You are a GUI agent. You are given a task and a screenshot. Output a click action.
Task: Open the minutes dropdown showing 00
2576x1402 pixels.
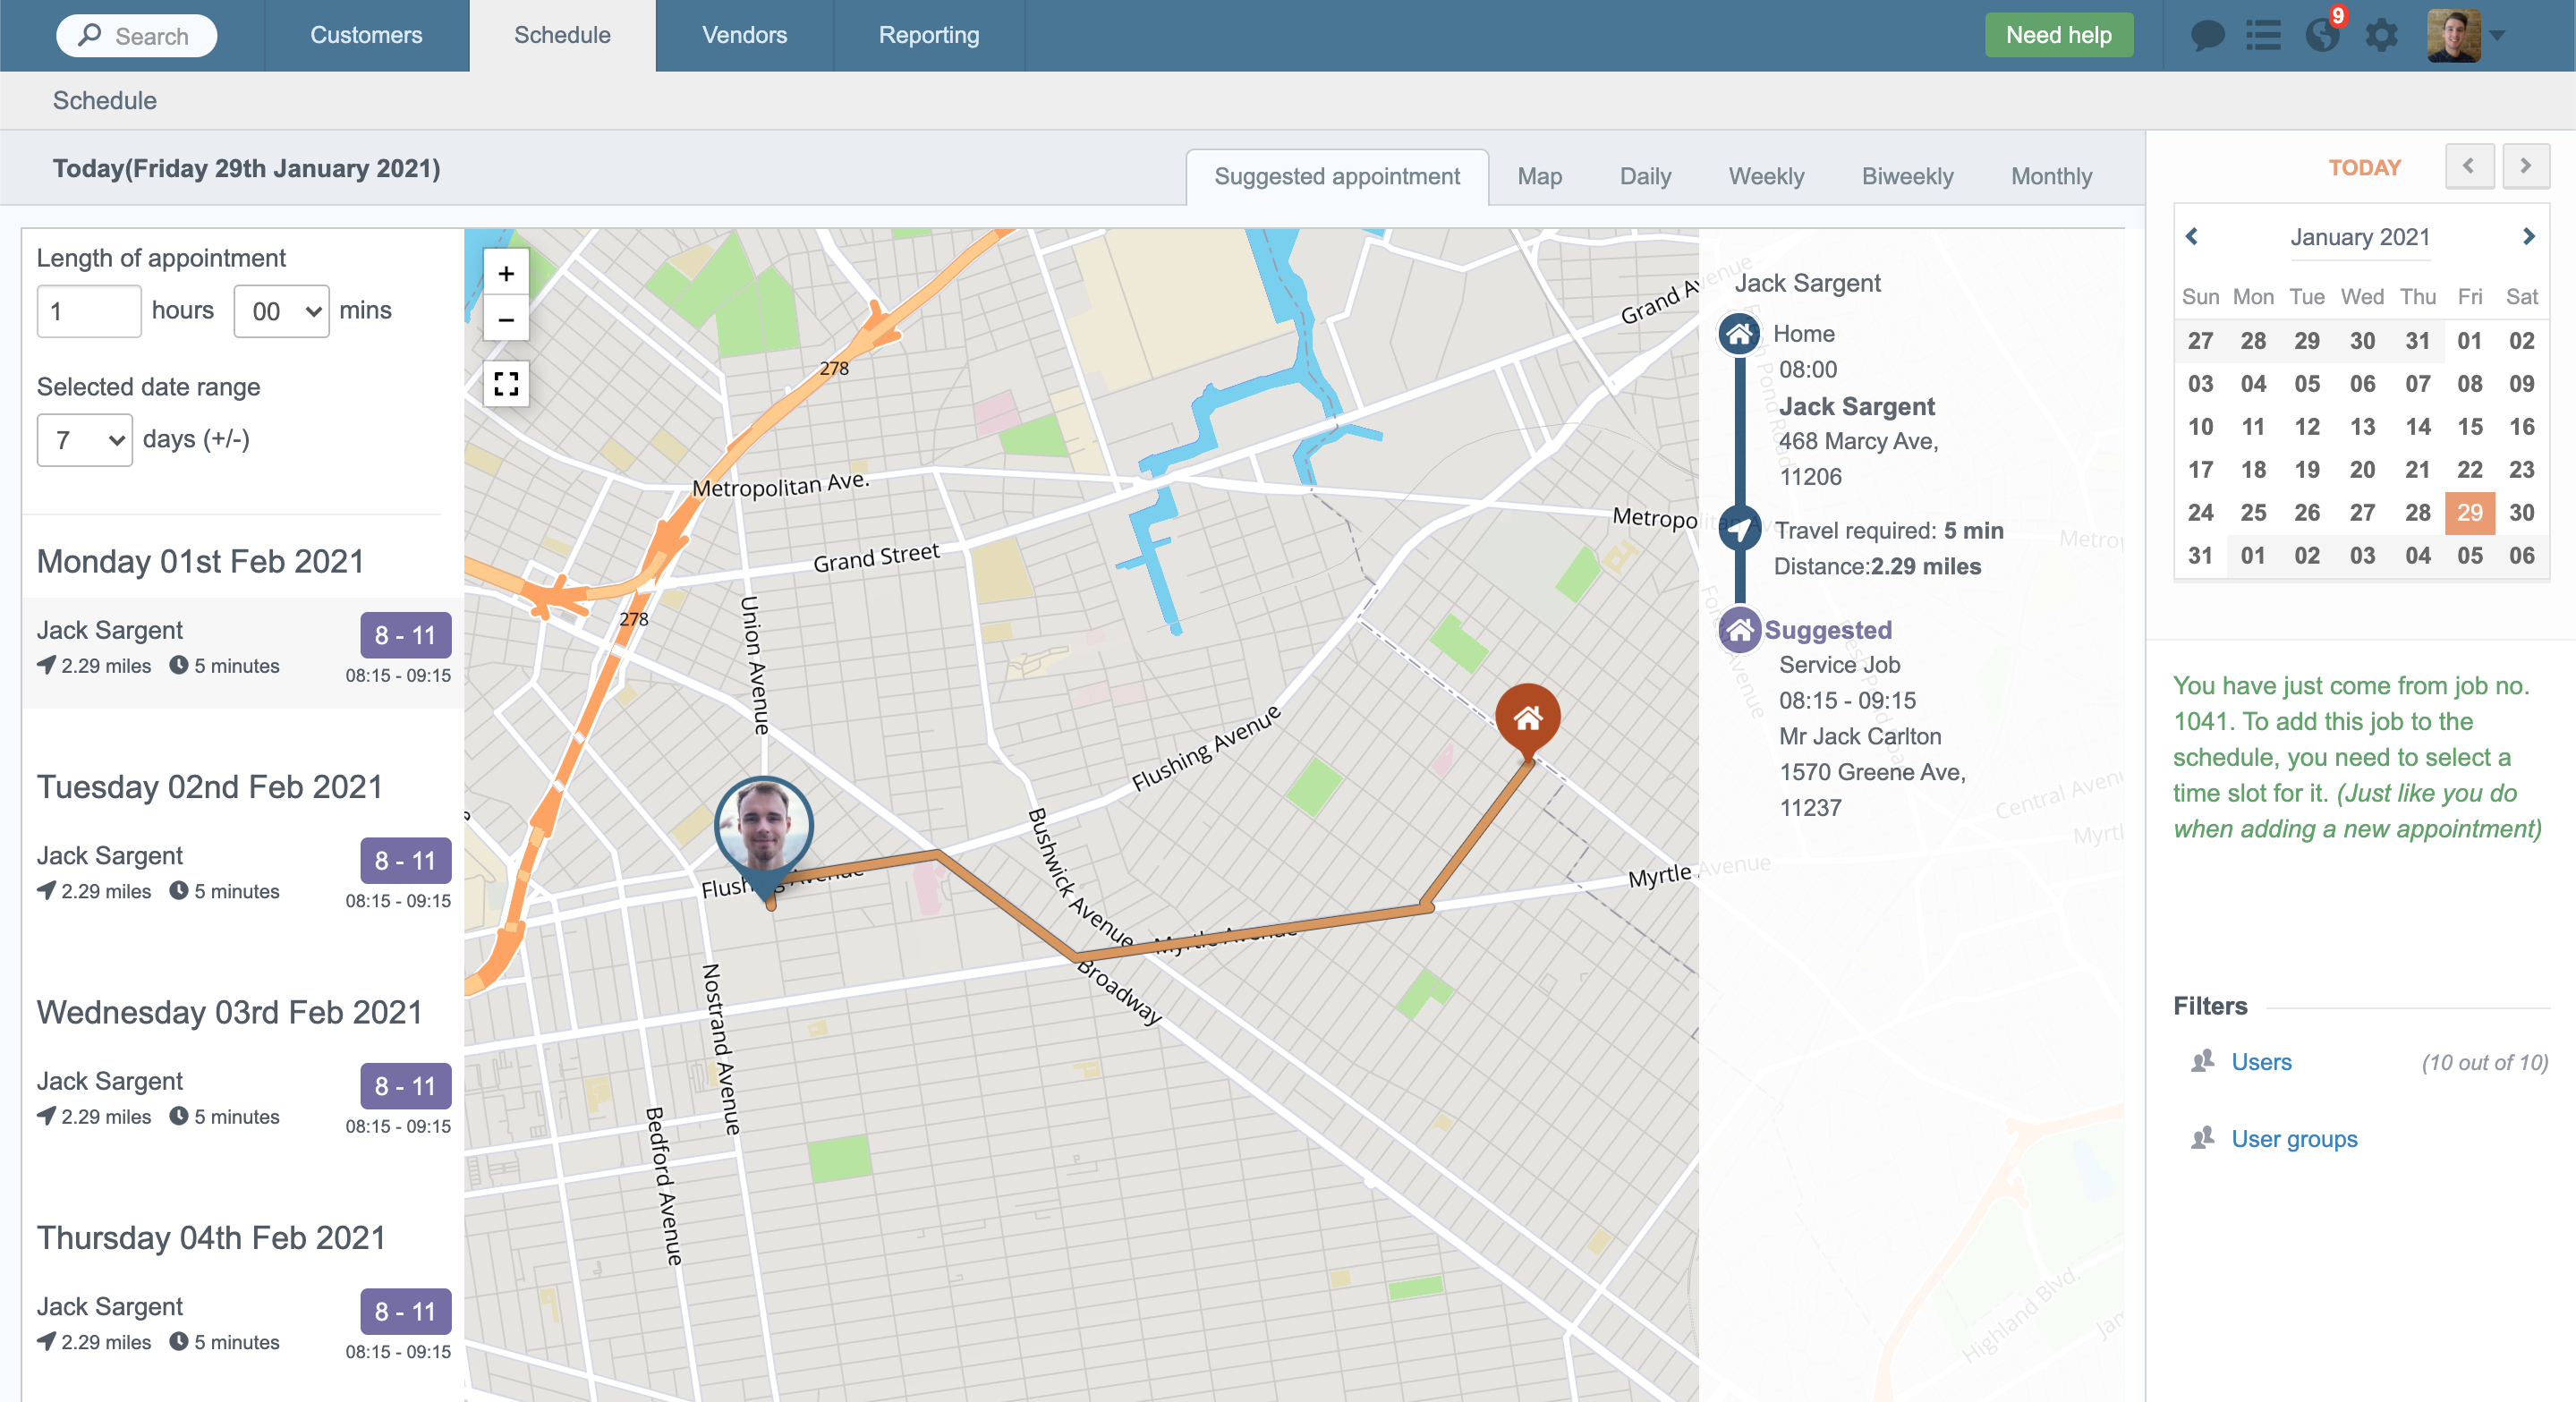coord(282,311)
